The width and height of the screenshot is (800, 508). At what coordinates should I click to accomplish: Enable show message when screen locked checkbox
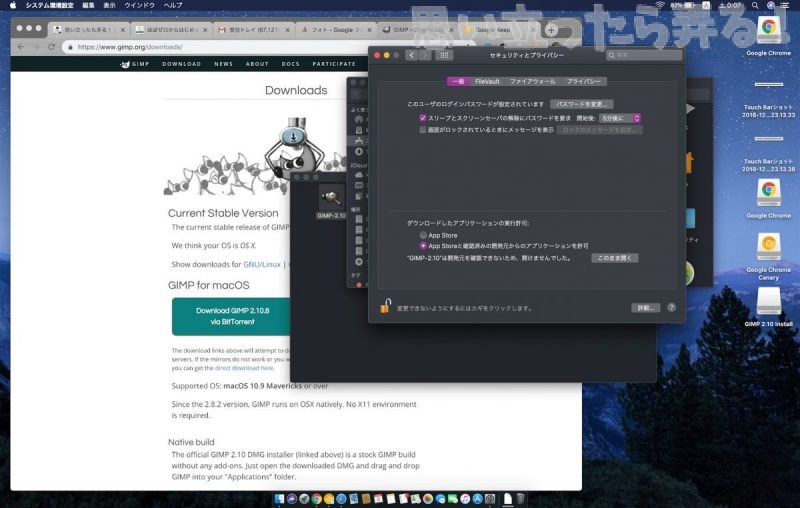(423, 129)
